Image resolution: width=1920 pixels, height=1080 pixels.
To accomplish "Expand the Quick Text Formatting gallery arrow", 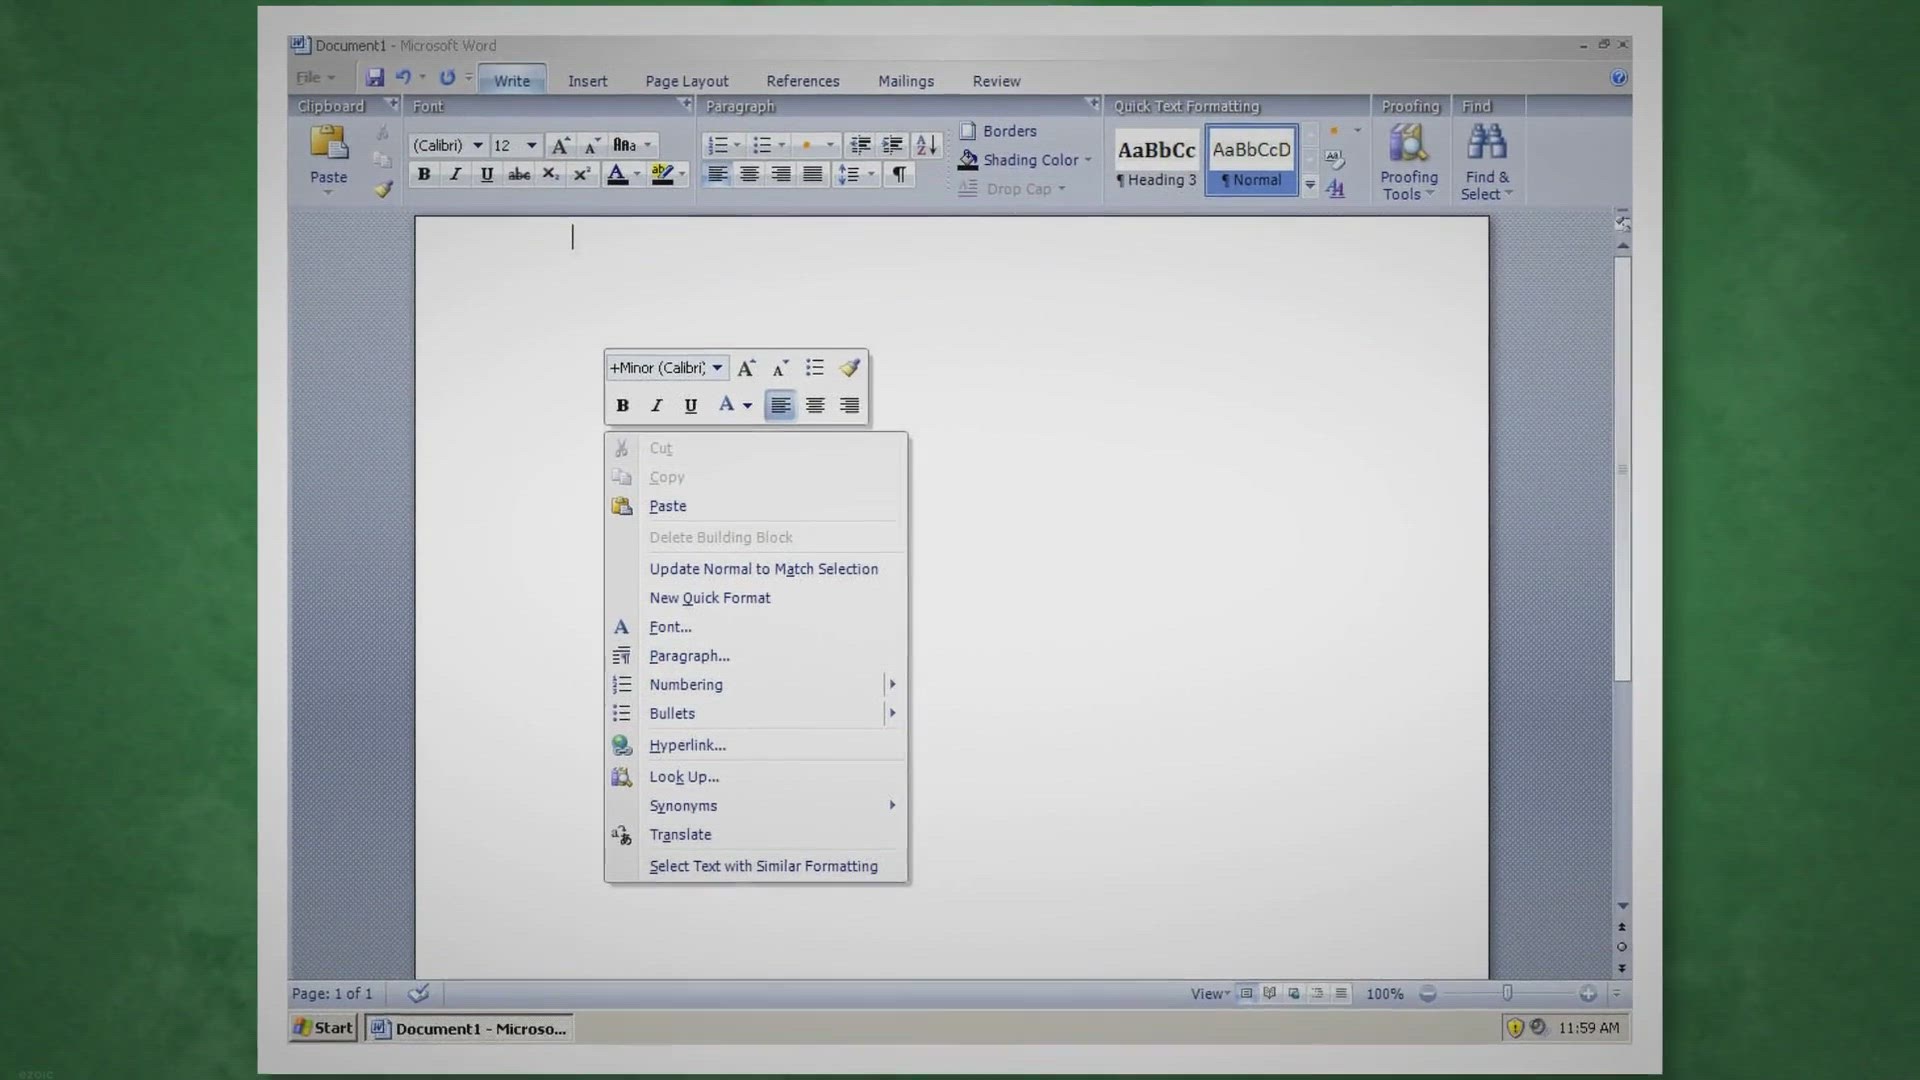I will click(1310, 185).
